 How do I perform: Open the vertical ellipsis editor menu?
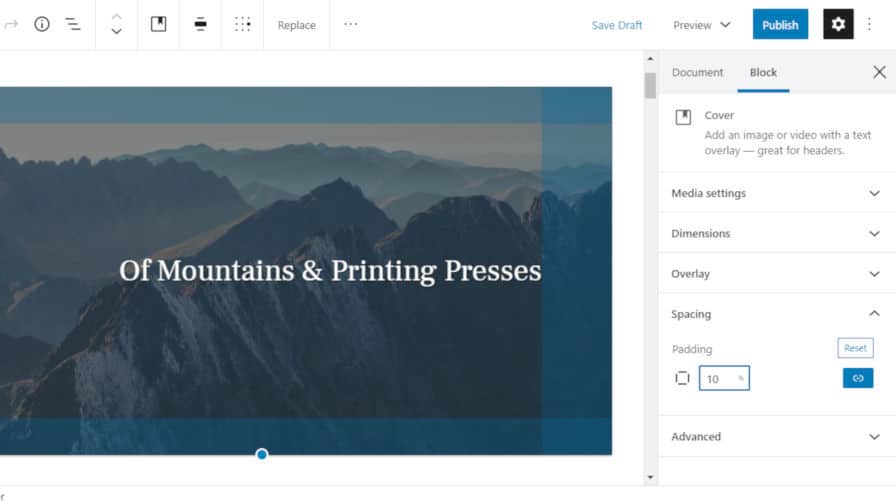point(869,24)
